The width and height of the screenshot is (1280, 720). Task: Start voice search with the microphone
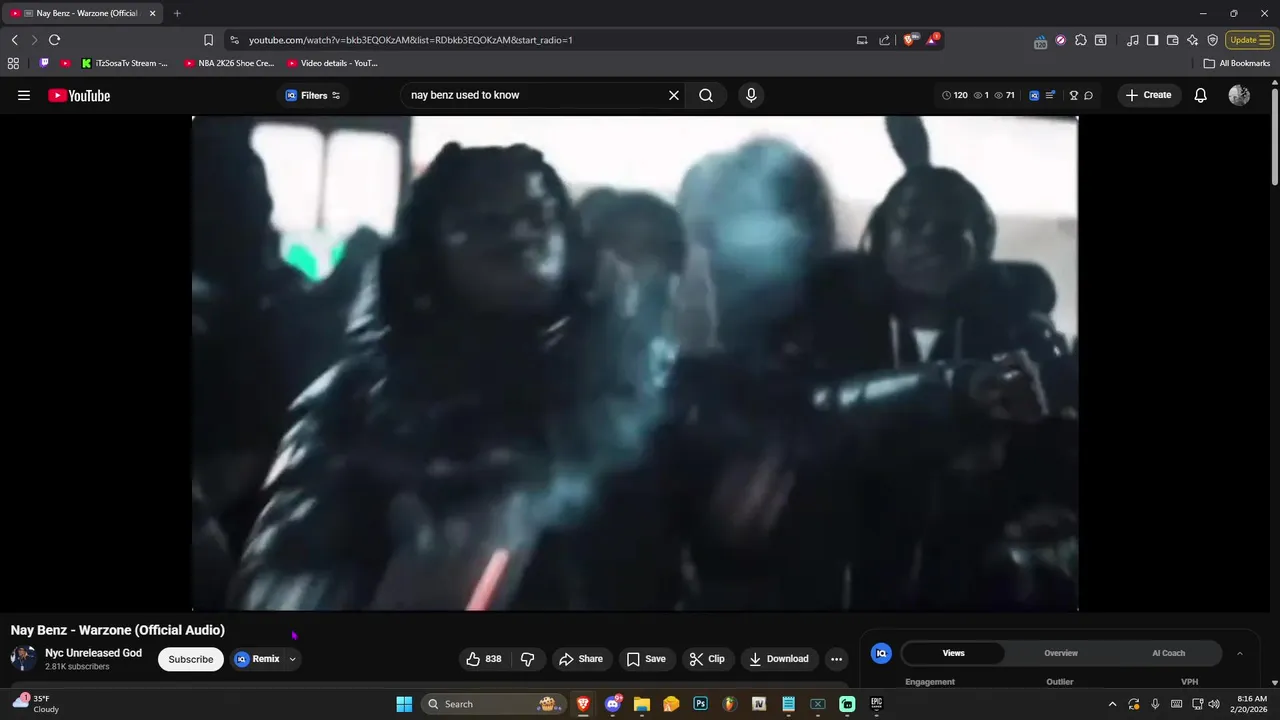(x=751, y=95)
